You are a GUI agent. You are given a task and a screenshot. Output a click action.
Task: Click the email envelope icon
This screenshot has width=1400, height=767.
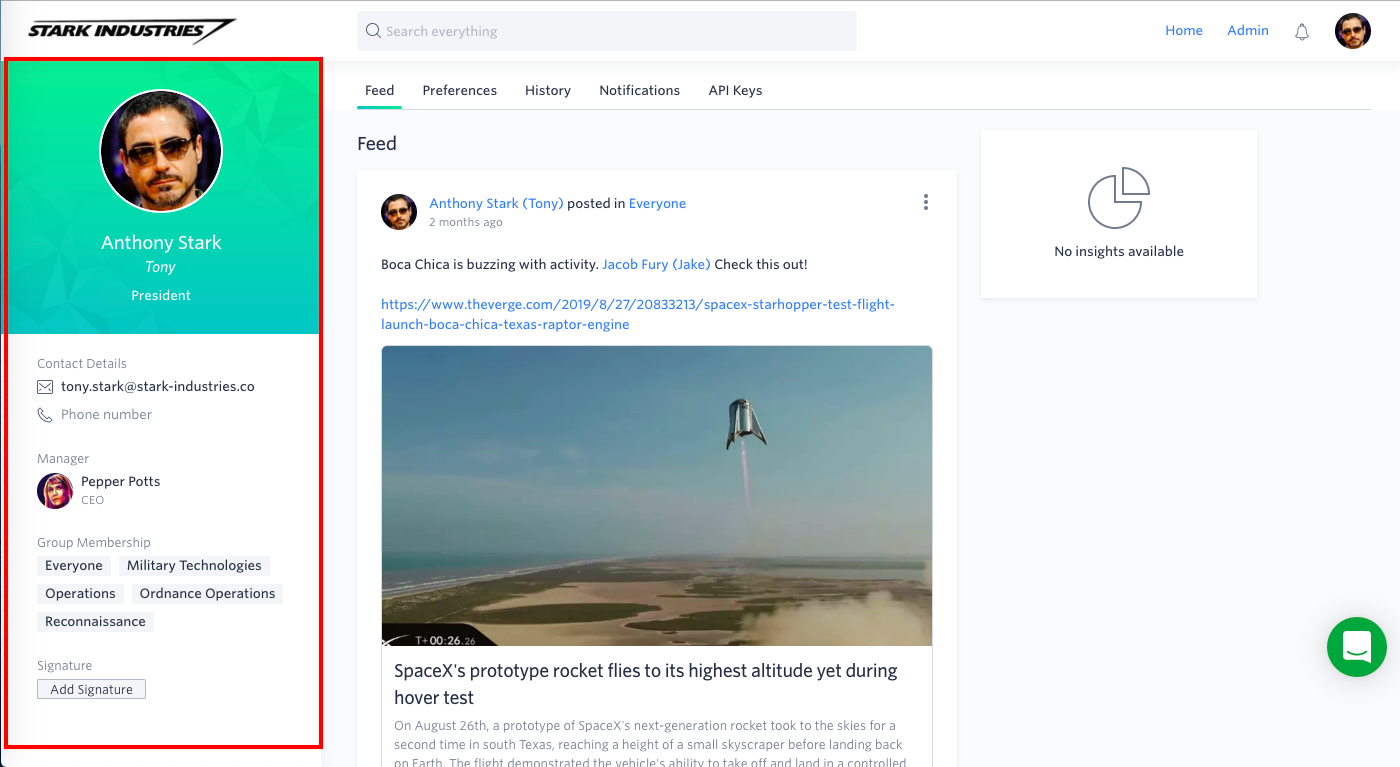pyautogui.click(x=45, y=387)
